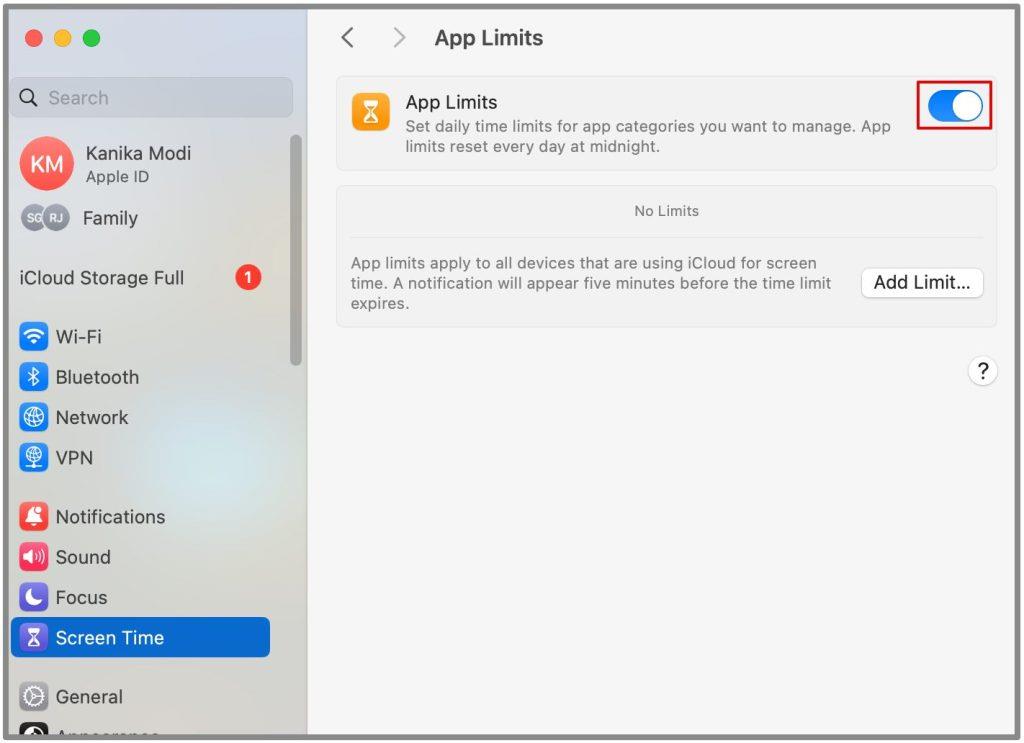Go back with the left chevron
1024x743 pixels.
[347, 38]
